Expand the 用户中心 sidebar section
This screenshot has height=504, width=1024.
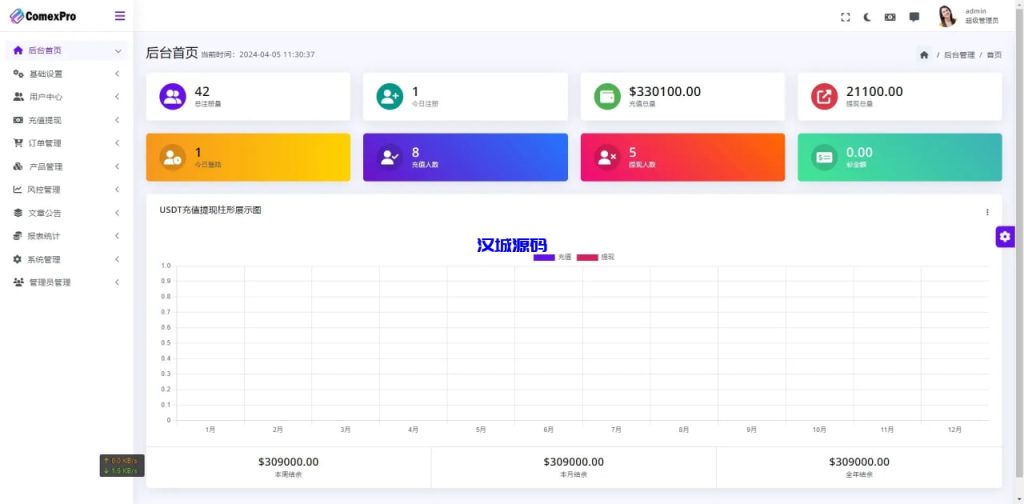(x=65, y=97)
